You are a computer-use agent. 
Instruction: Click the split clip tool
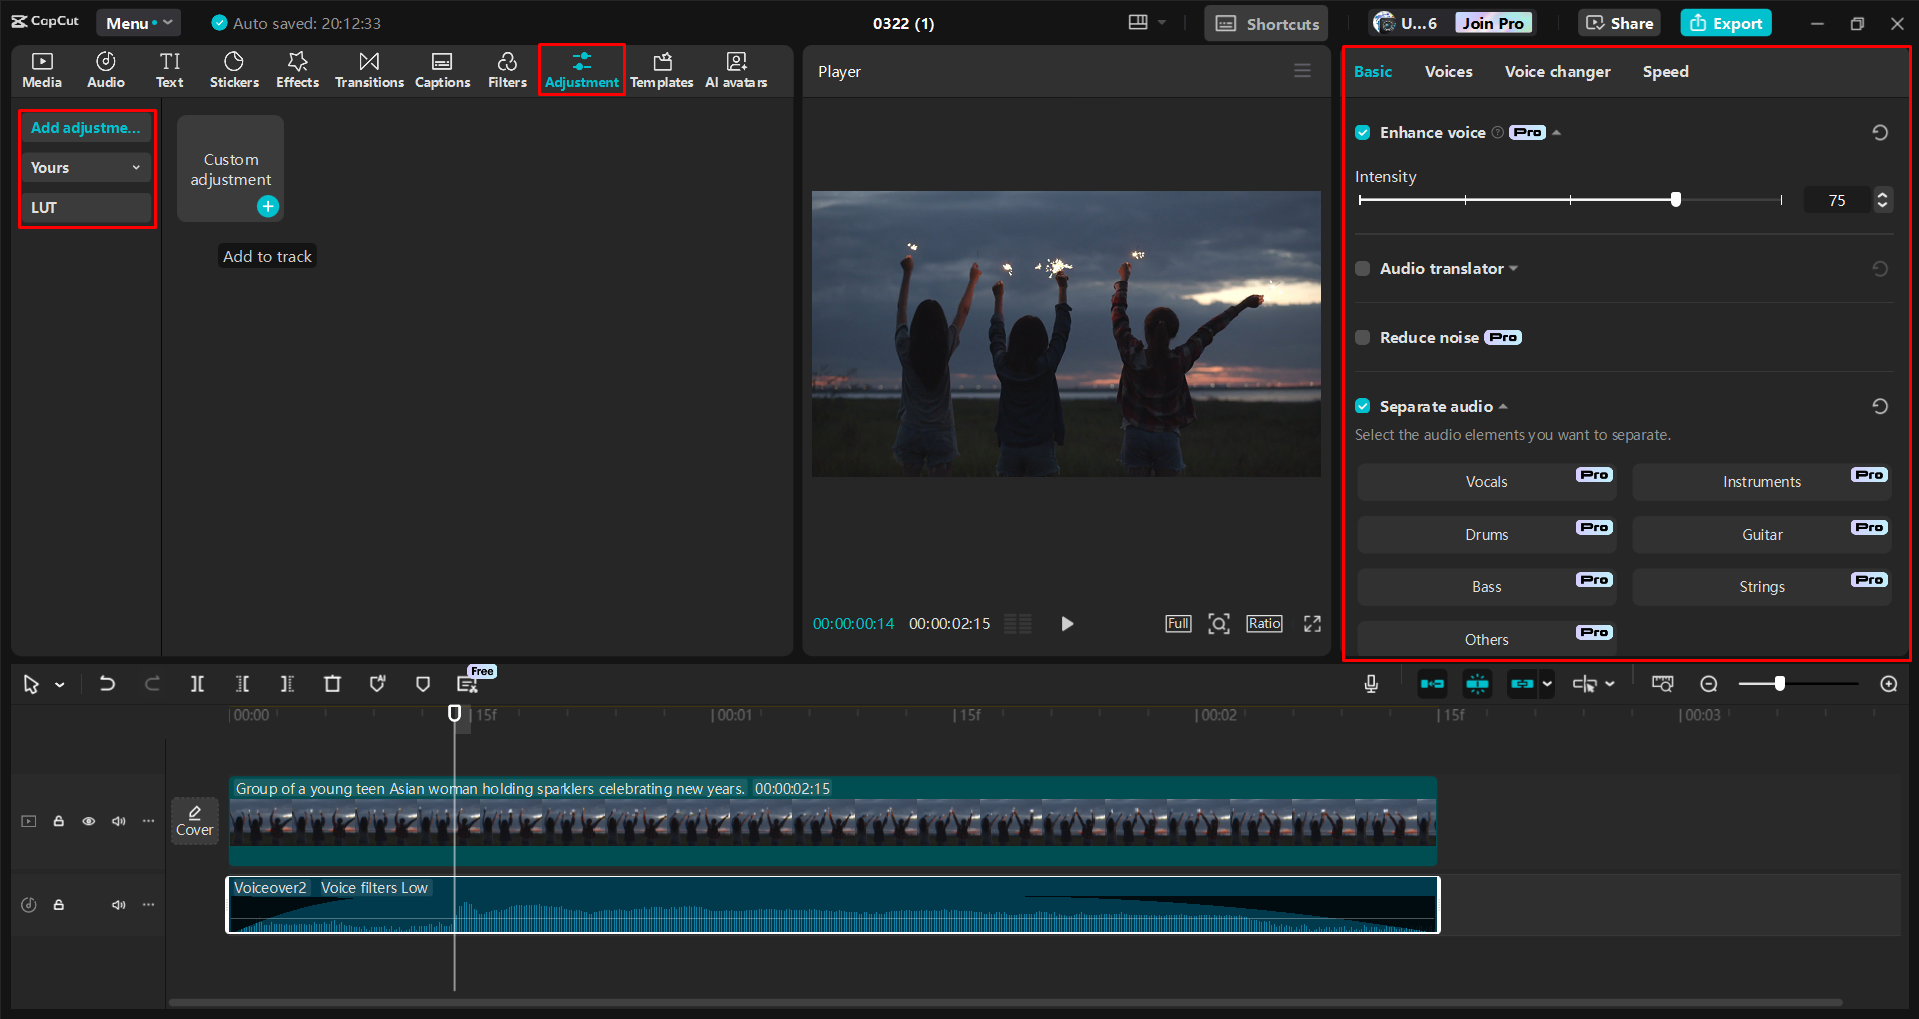coord(197,684)
